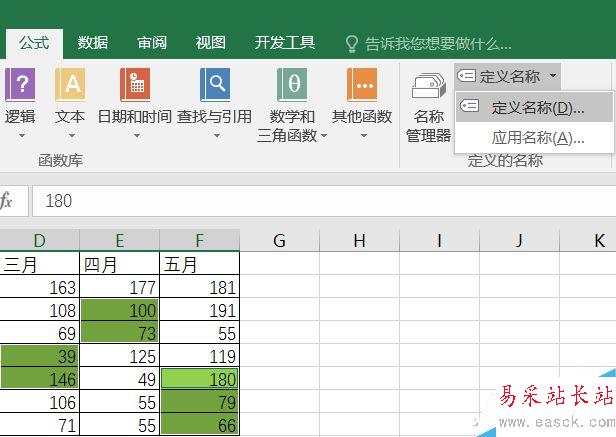Image resolution: width=616 pixels, height=437 pixels.
Task: Open the Math and Trig functions icon
Action: tap(292, 85)
